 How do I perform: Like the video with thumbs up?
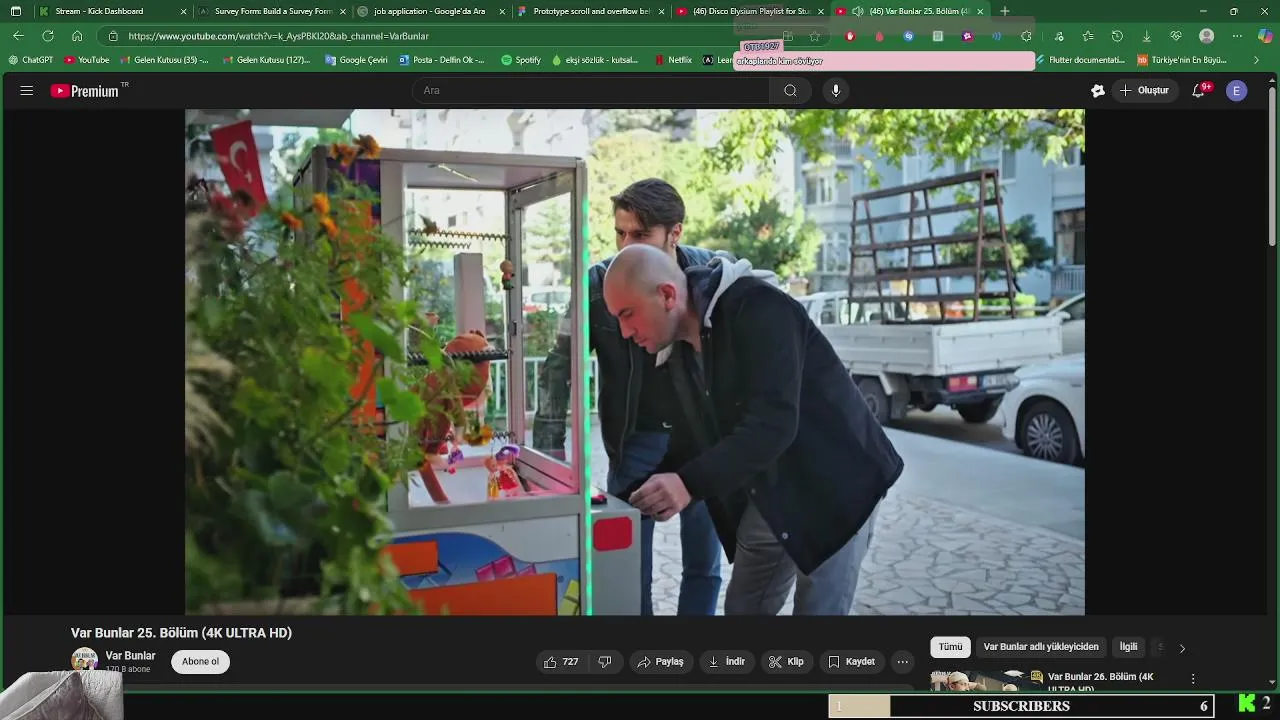[561, 662]
